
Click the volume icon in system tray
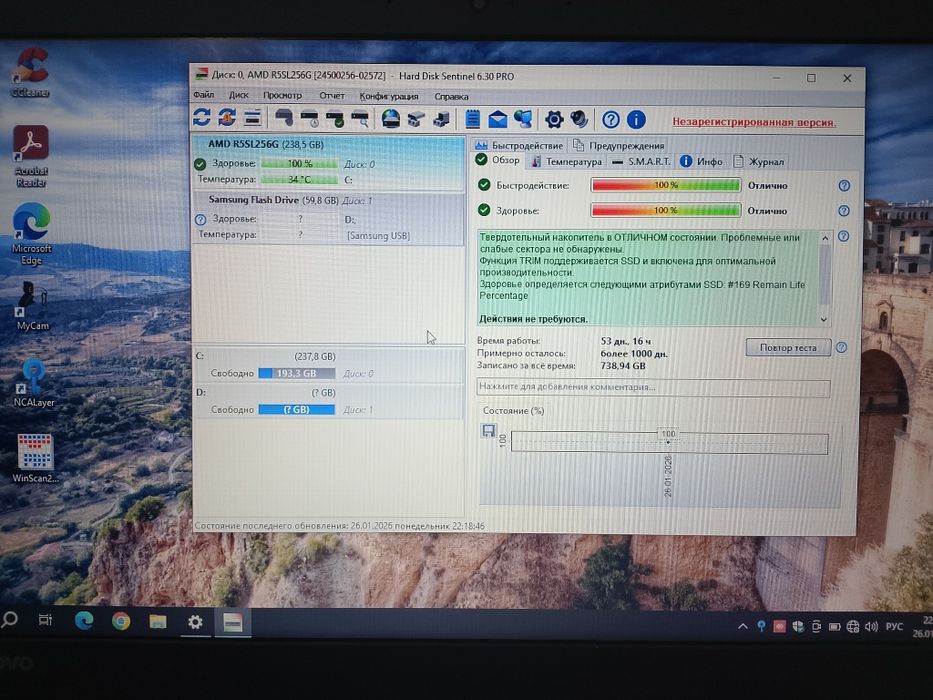[872, 626]
